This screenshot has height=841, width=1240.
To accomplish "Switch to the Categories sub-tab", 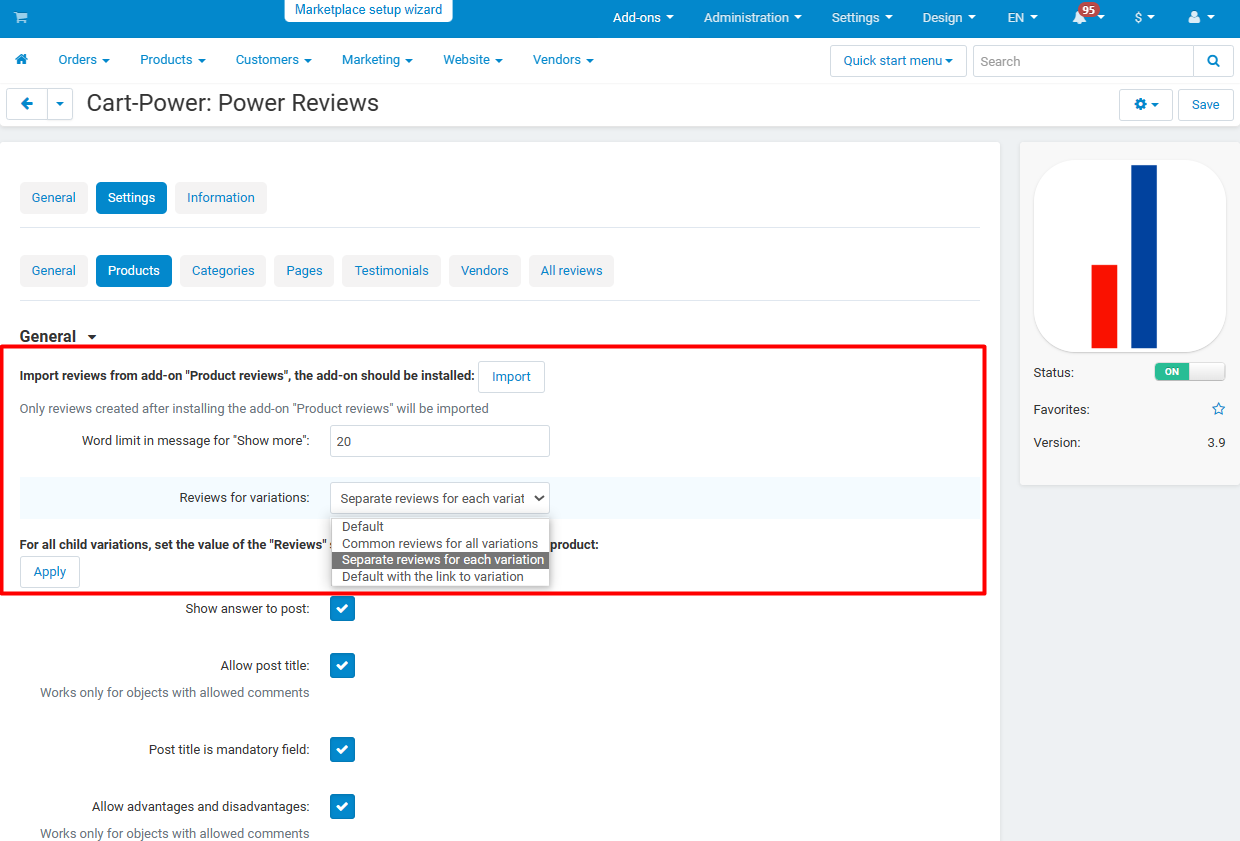I will [223, 271].
